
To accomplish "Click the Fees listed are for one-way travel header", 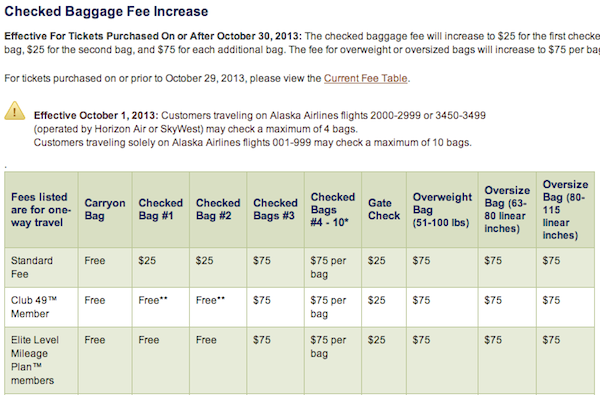I will tap(41, 209).
